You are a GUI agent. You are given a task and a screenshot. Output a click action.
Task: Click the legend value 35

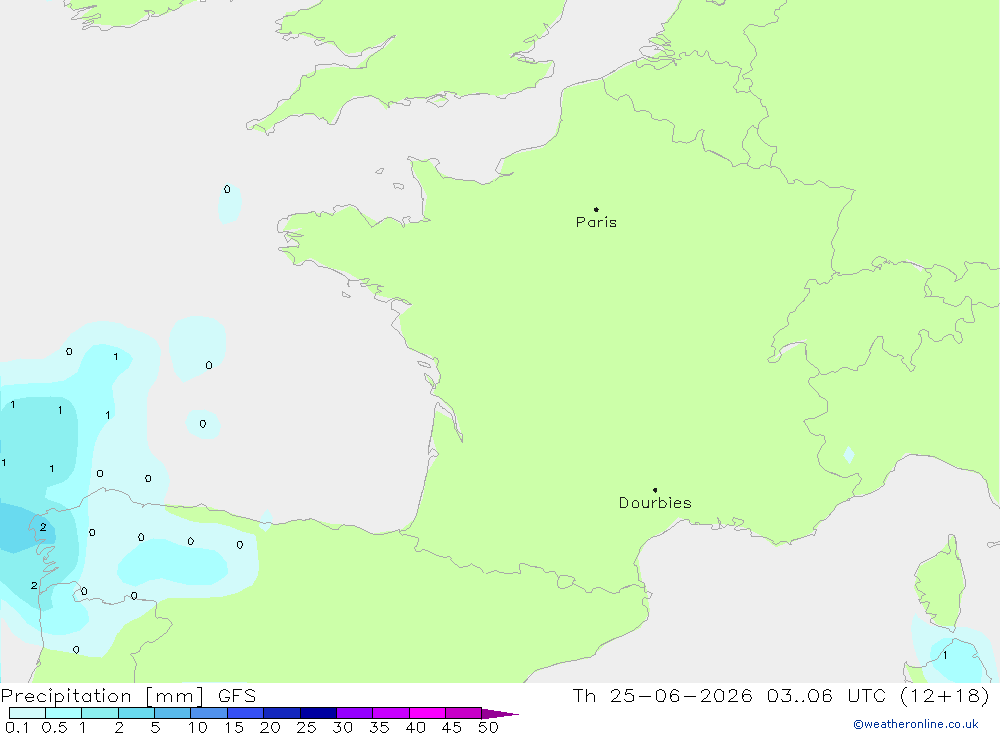379,727
